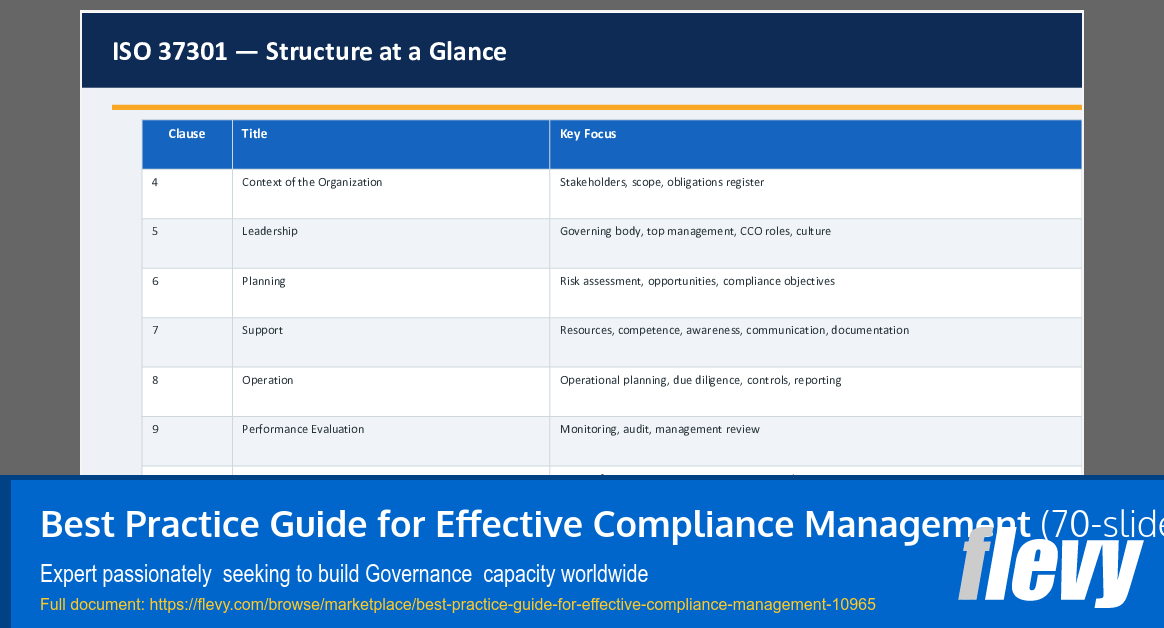Click the Clause column header

(186, 133)
